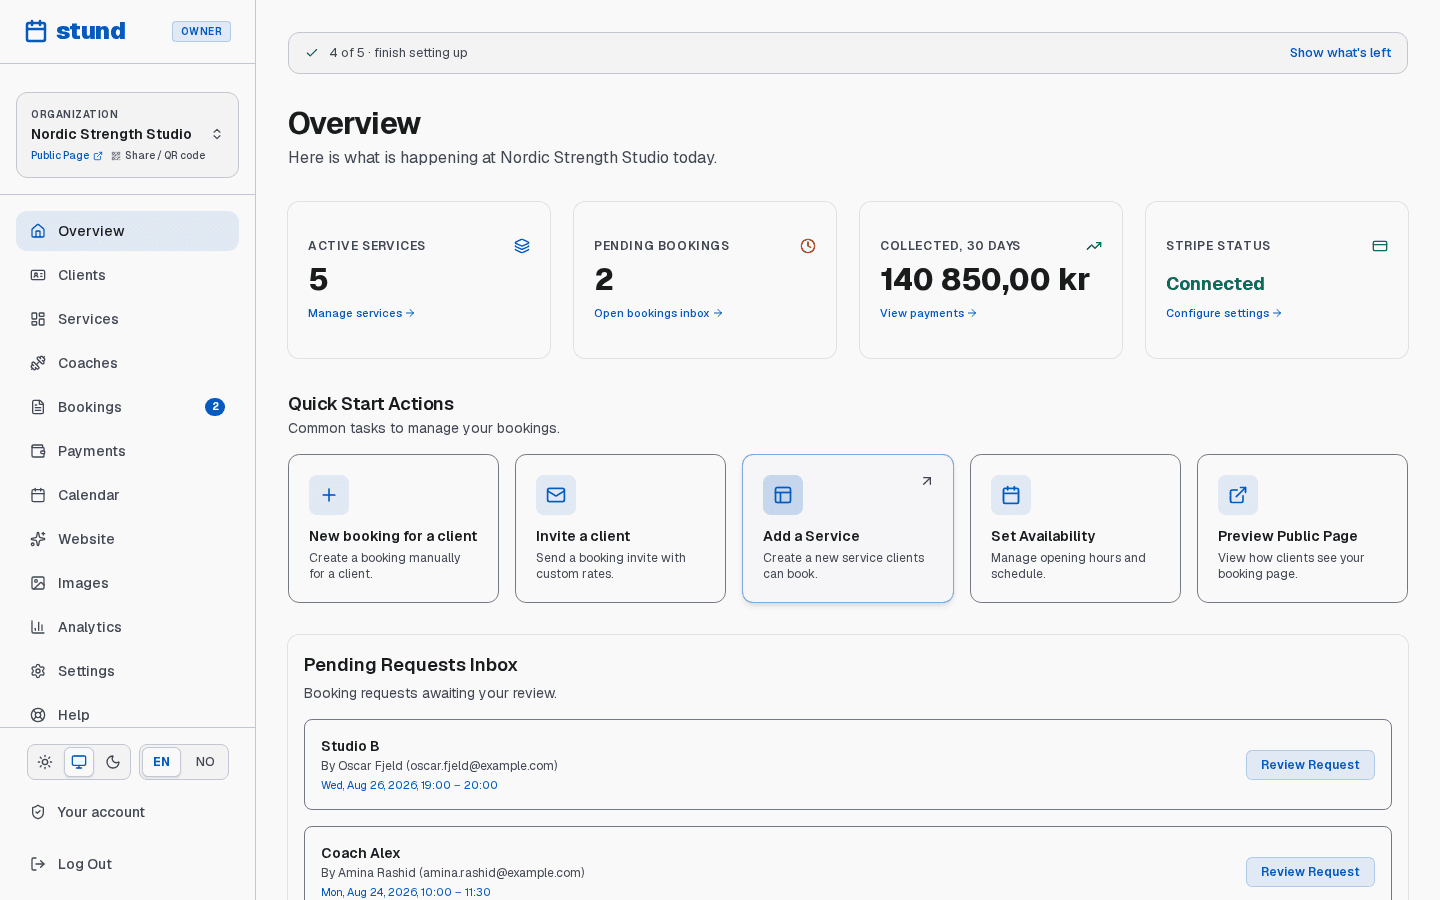Click the setup progress checkmark banner

point(848,53)
